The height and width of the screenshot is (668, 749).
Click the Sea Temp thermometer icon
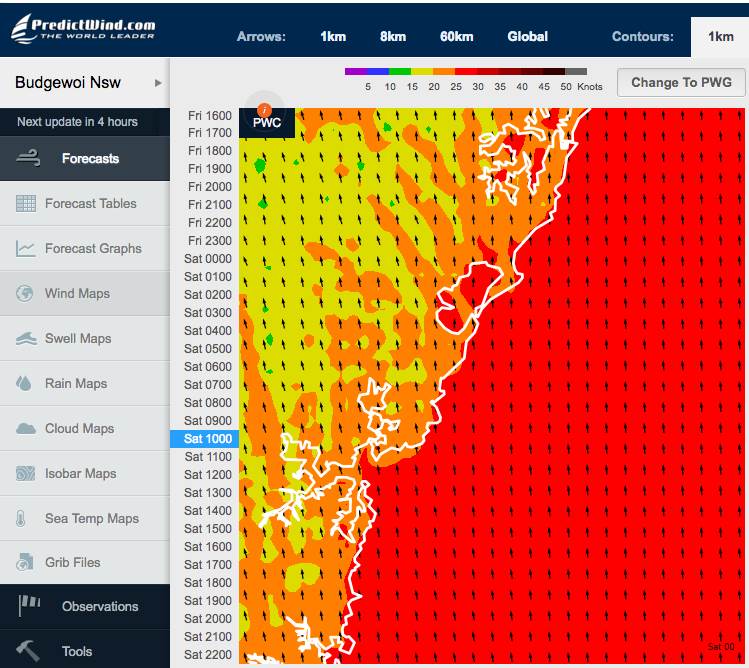point(21,519)
